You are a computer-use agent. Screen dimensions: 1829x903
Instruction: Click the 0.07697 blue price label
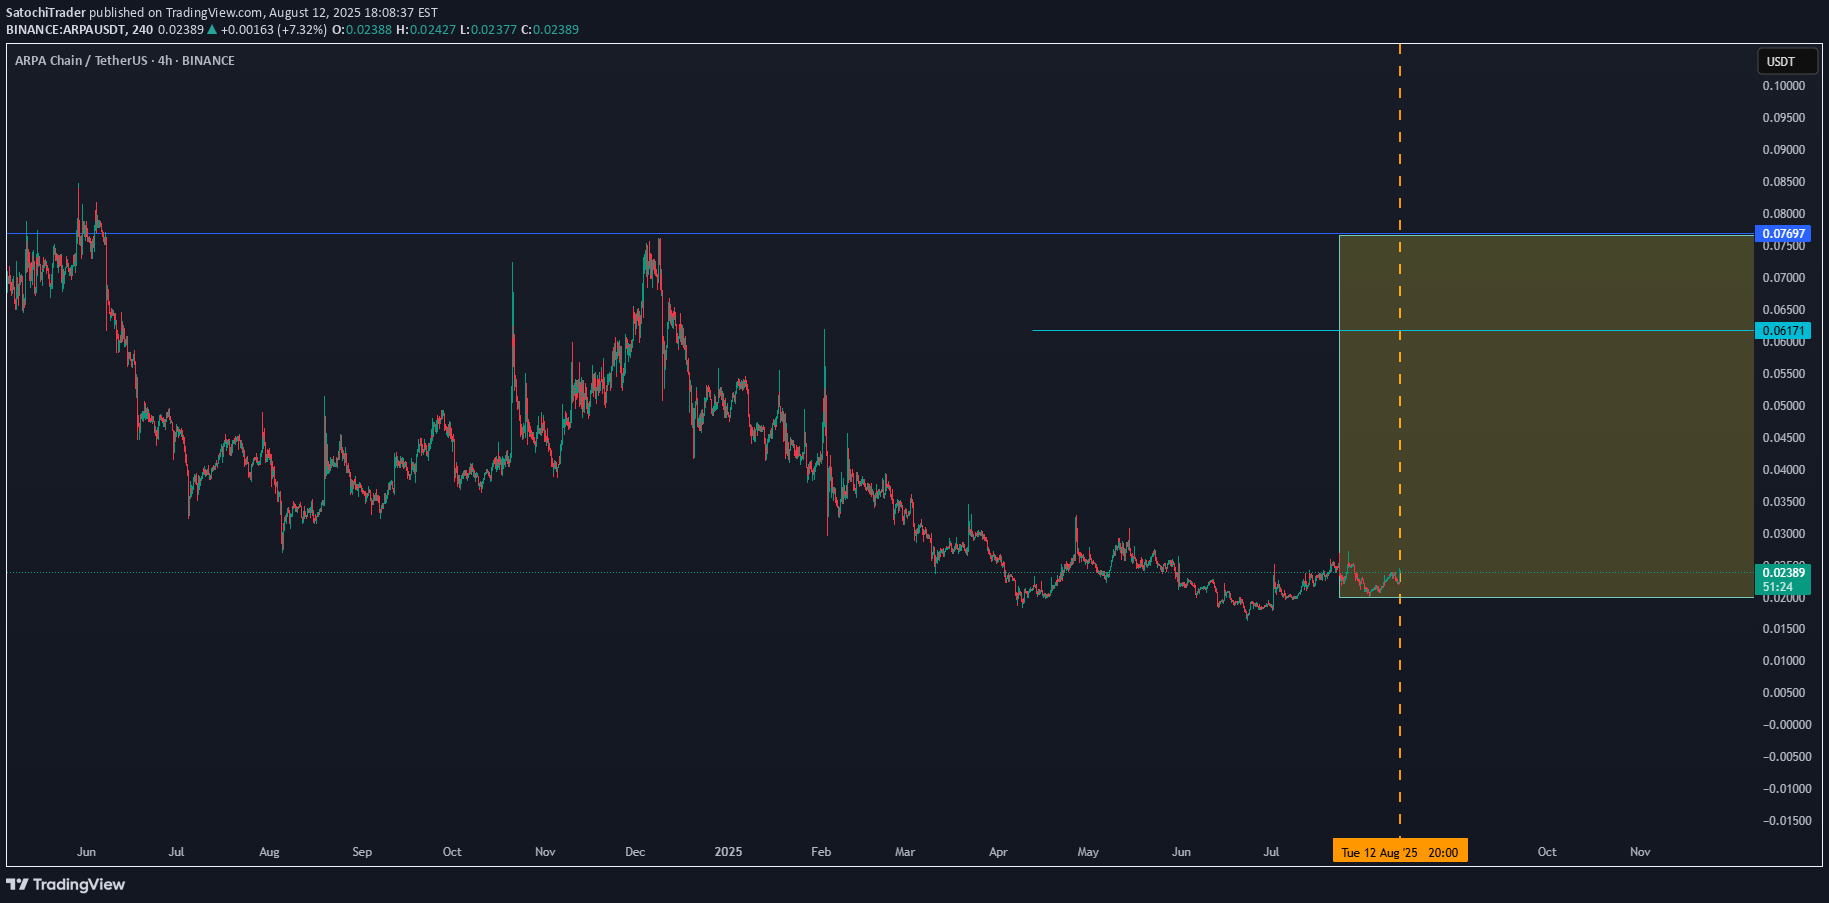point(1782,234)
